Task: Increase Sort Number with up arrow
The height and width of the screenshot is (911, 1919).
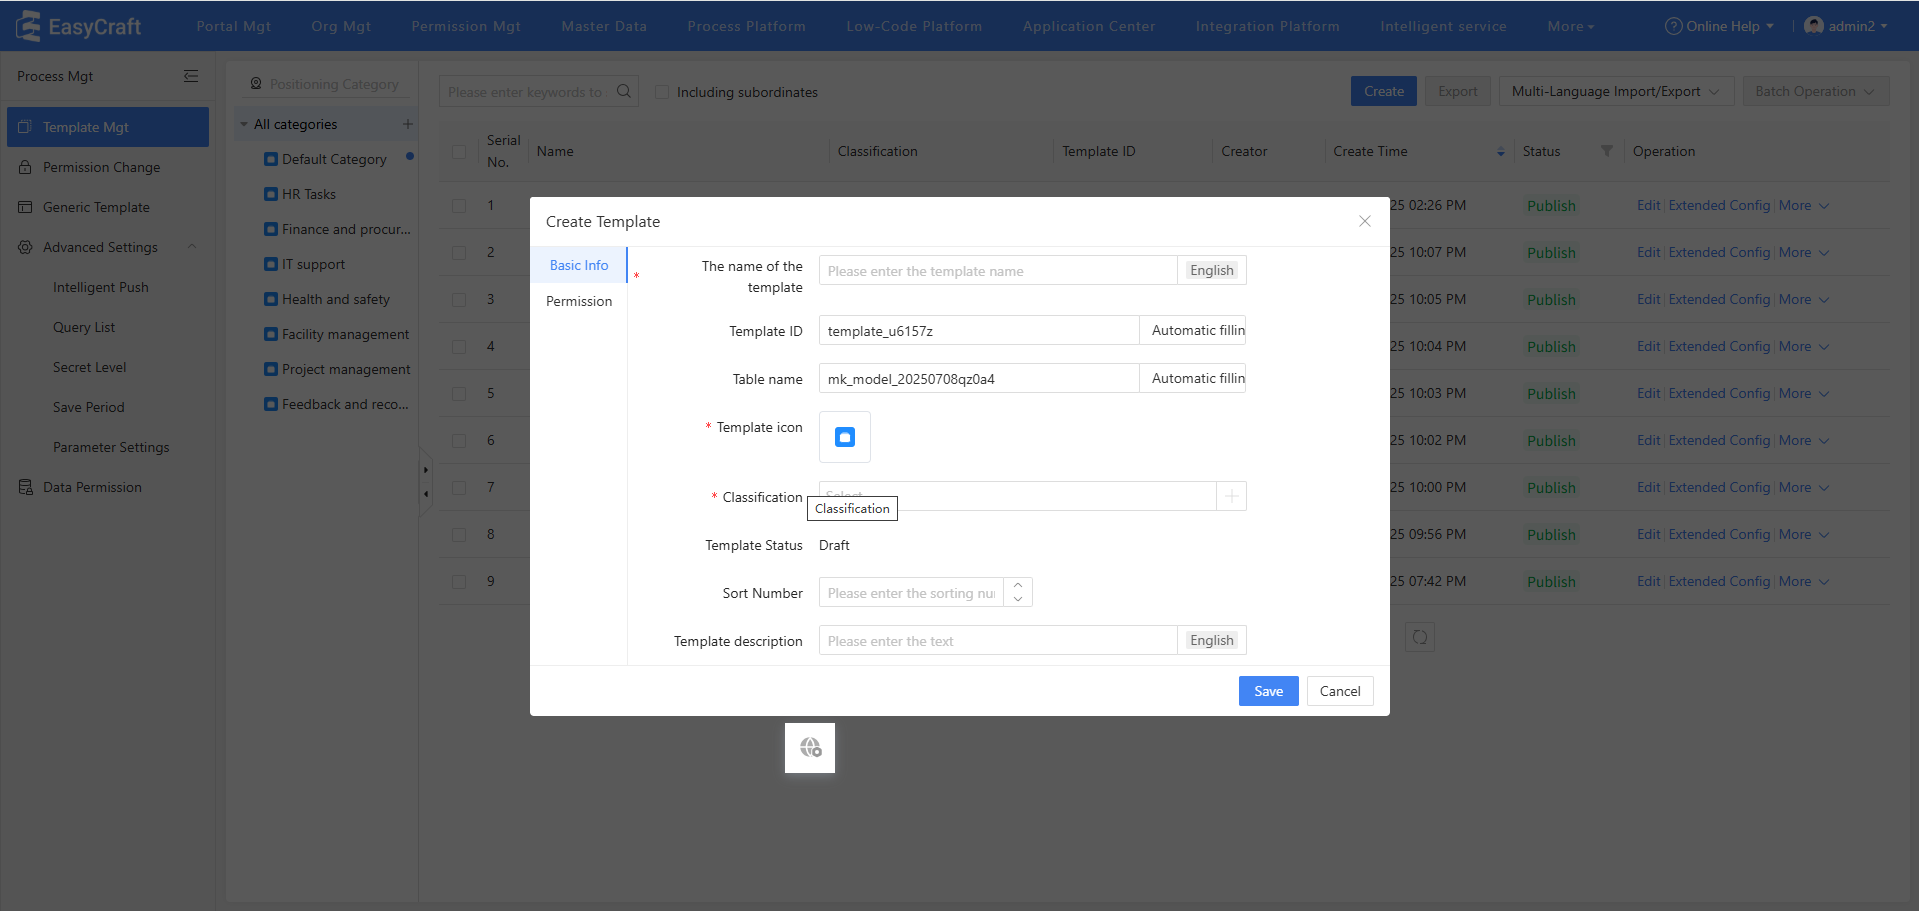Action: [x=1018, y=586]
